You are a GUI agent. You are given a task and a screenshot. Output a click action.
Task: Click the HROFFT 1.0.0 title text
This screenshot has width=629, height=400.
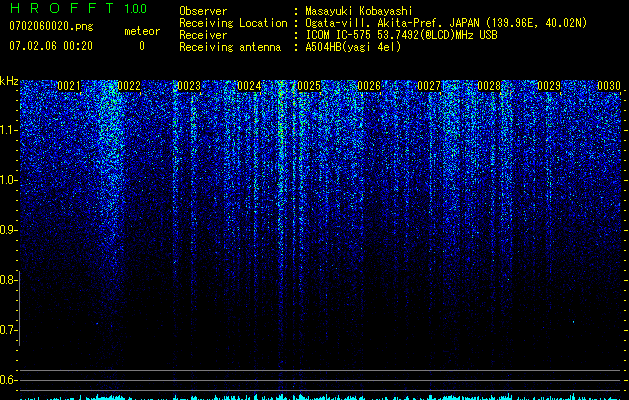(78, 8)
